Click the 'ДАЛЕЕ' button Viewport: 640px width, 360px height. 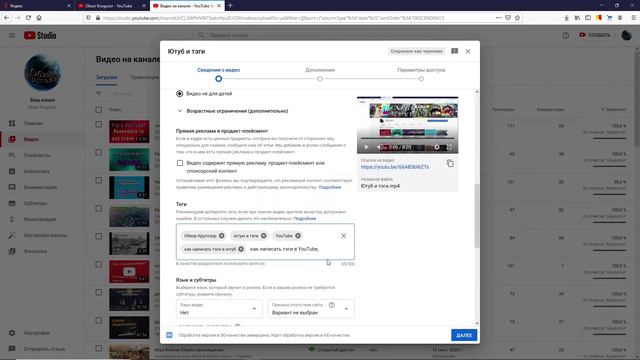point(464,335)
